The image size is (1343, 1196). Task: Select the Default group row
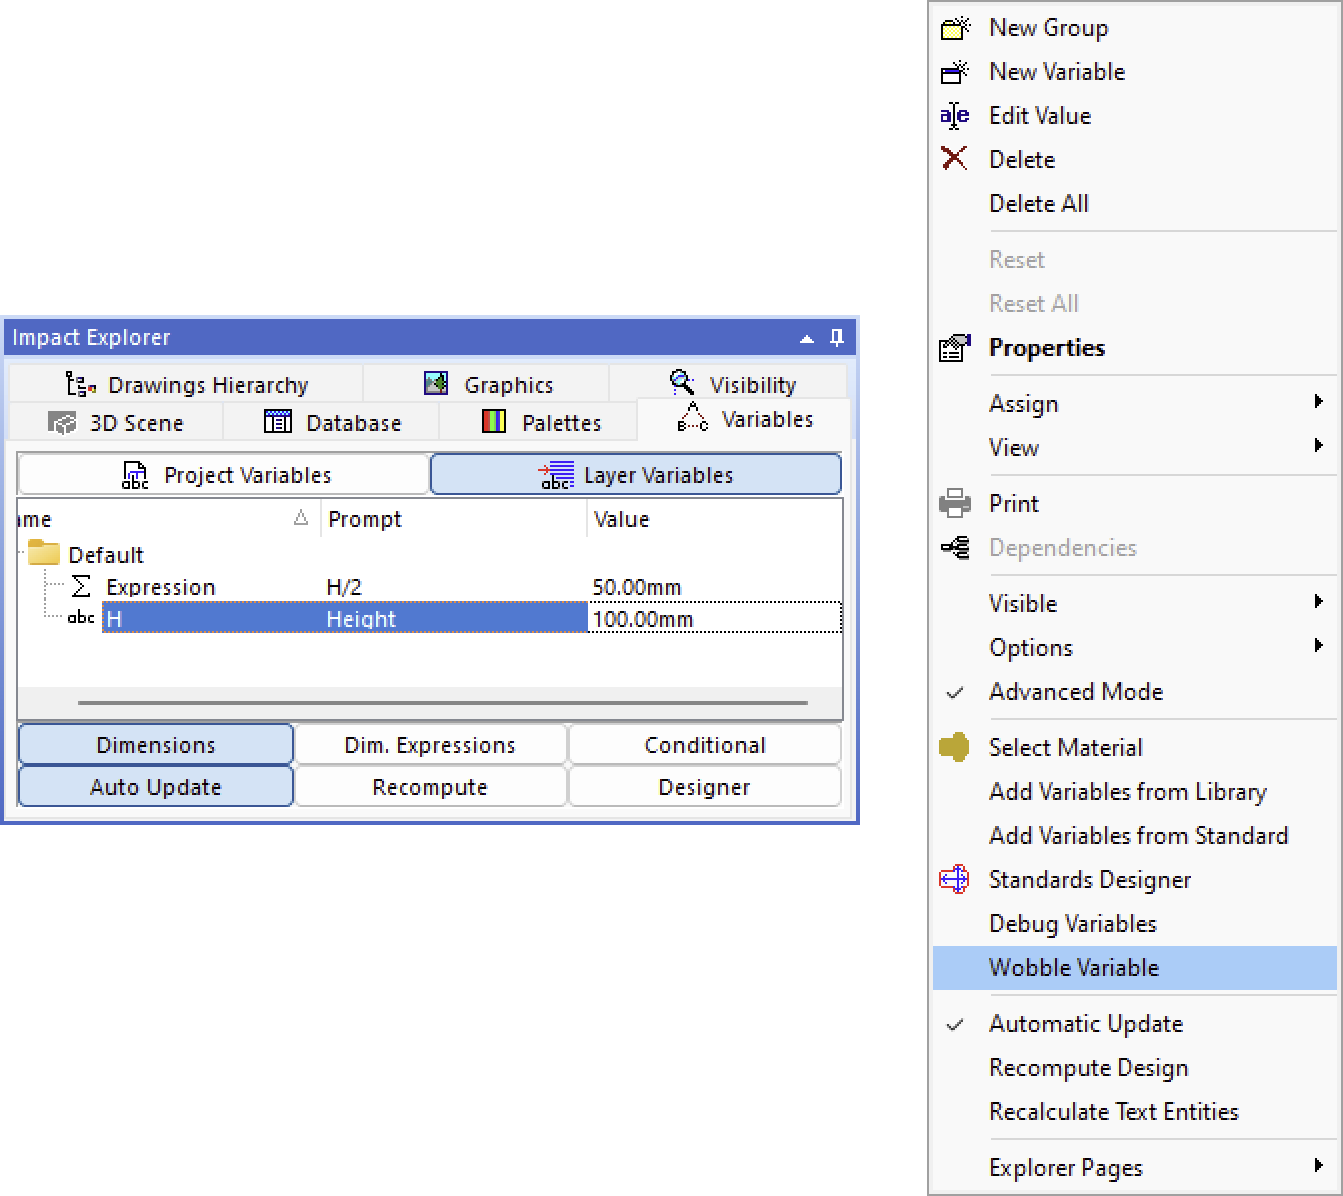click(x=430, y=554)
